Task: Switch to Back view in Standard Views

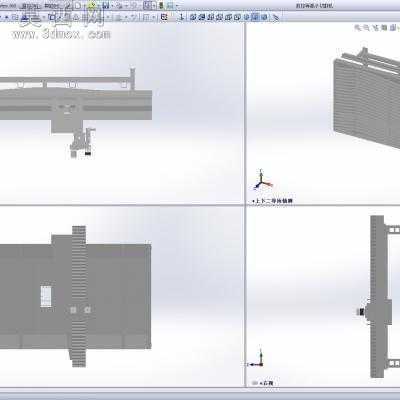Action: [x=202, y=17]
